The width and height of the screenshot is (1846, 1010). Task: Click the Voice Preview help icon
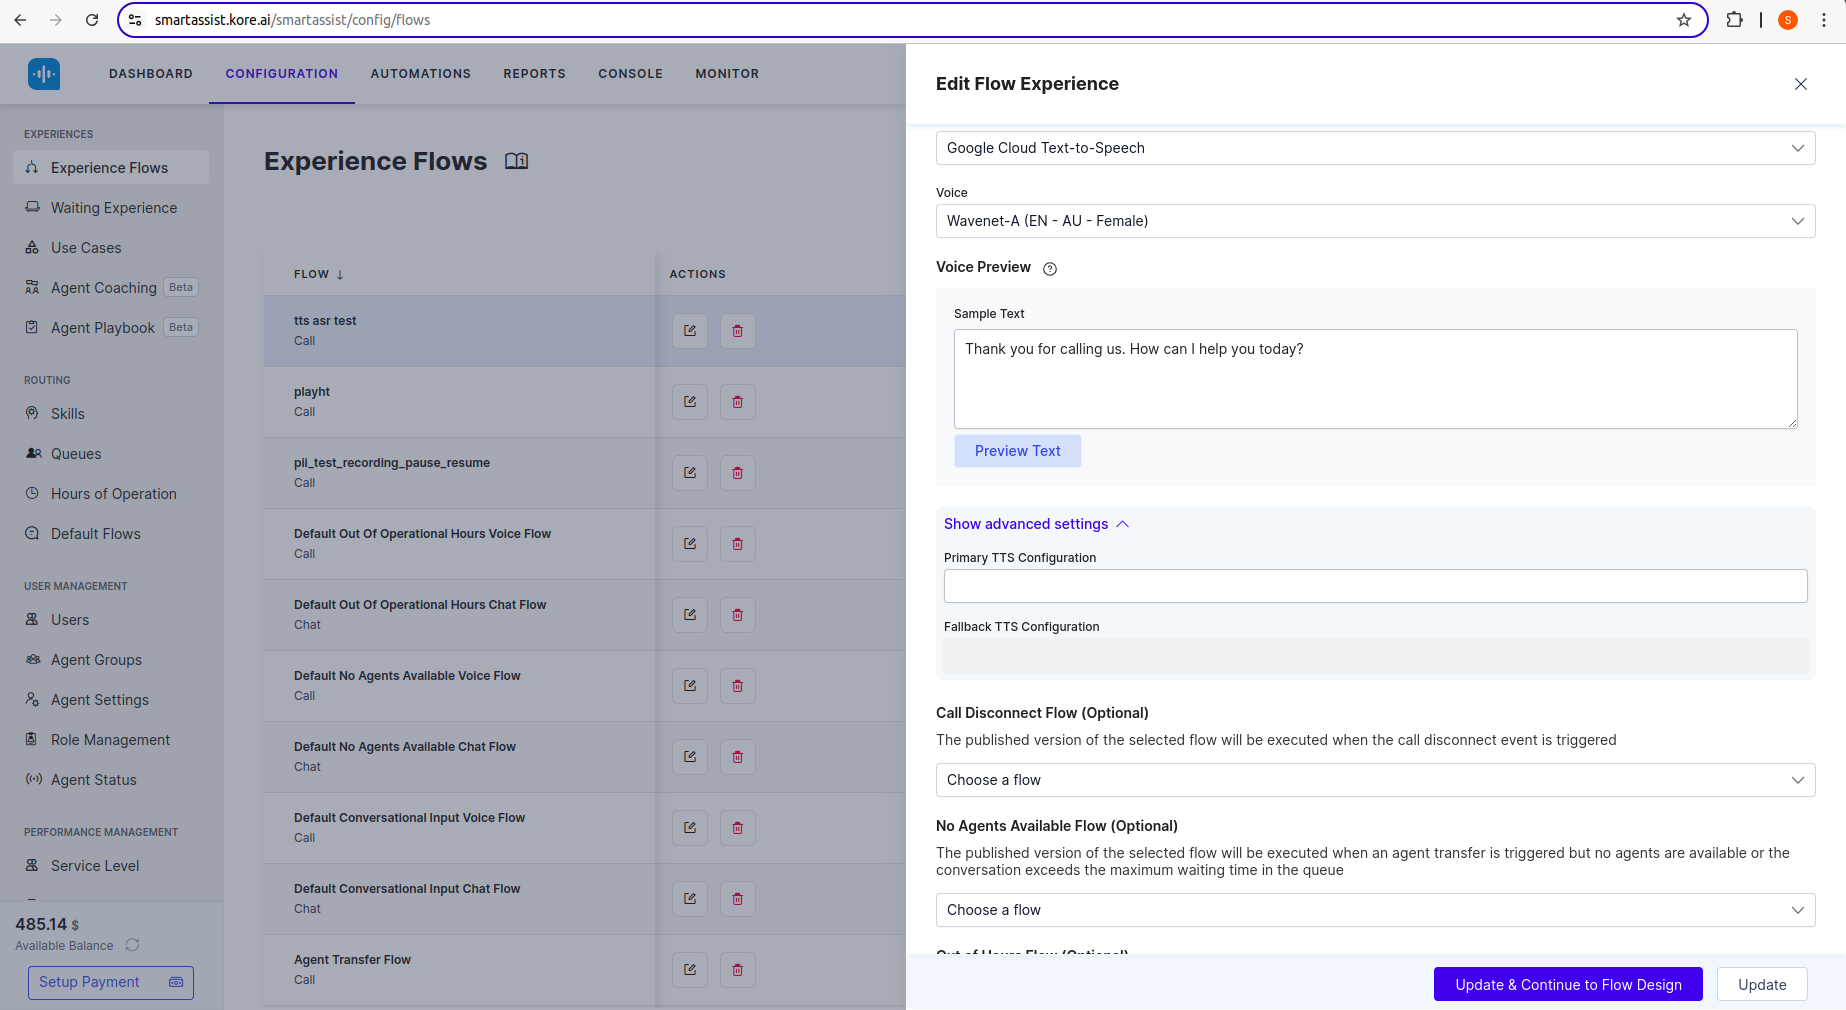[1049, 268]
